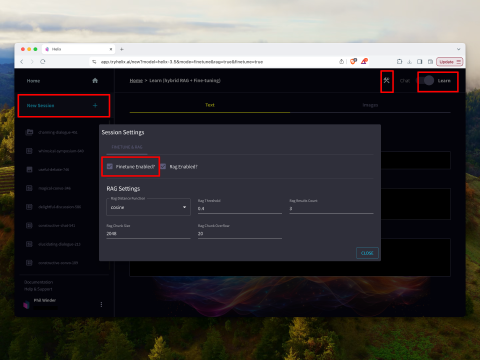Click the Home house icon in sidebar

pyautogui.click(x=95, y=80)
